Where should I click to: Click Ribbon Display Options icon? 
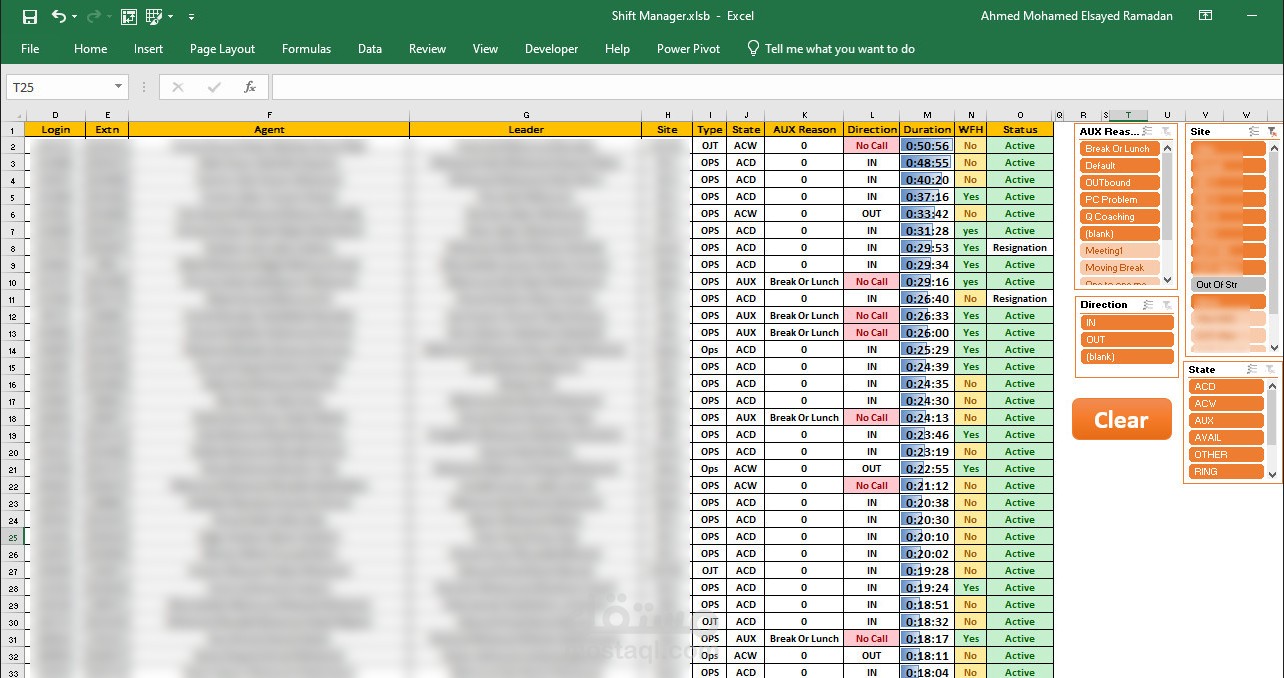pos(1205,16)
